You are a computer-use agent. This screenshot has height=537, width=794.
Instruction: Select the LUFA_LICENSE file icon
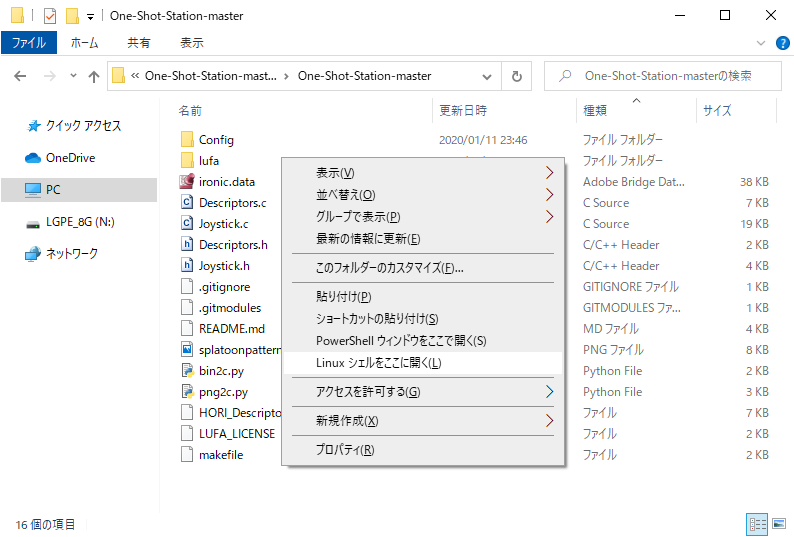[187, 434]
